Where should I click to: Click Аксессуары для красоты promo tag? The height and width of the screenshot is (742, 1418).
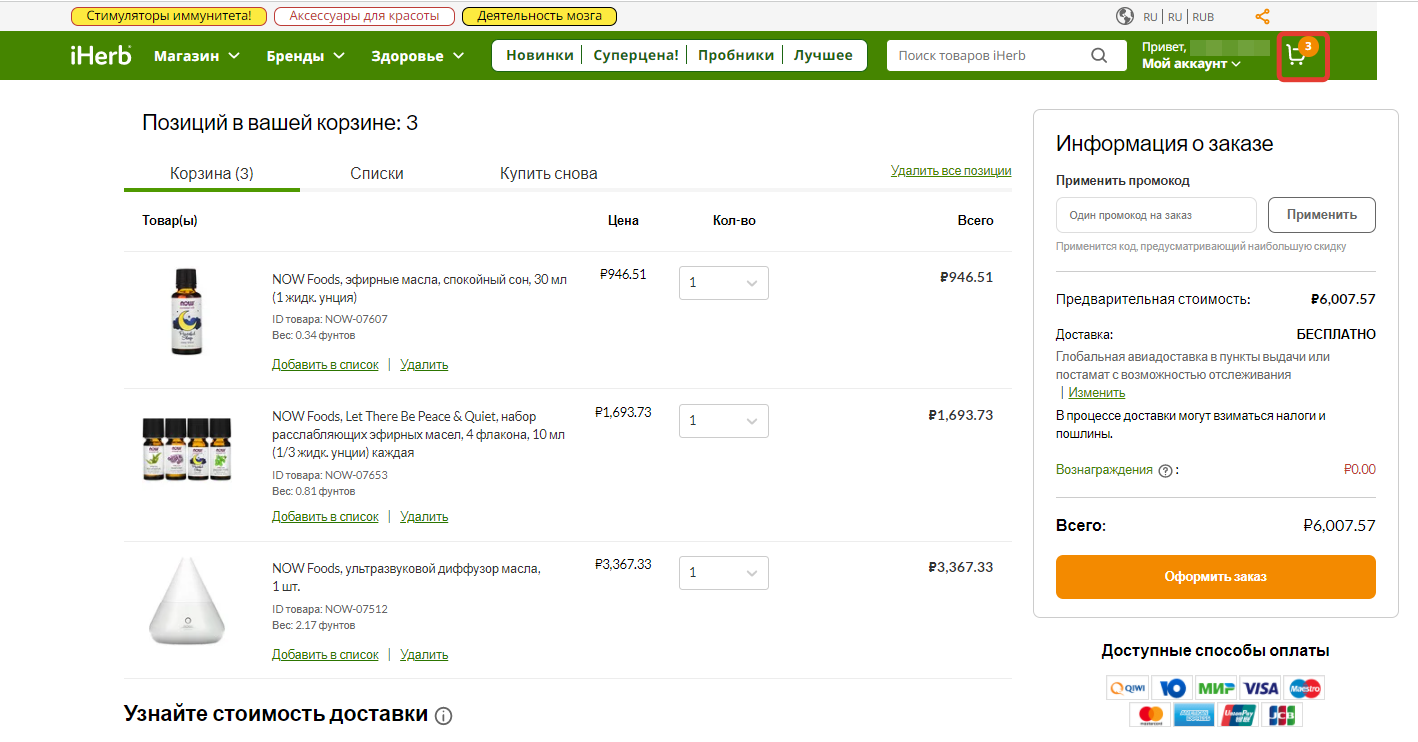[x=364, y=17]
